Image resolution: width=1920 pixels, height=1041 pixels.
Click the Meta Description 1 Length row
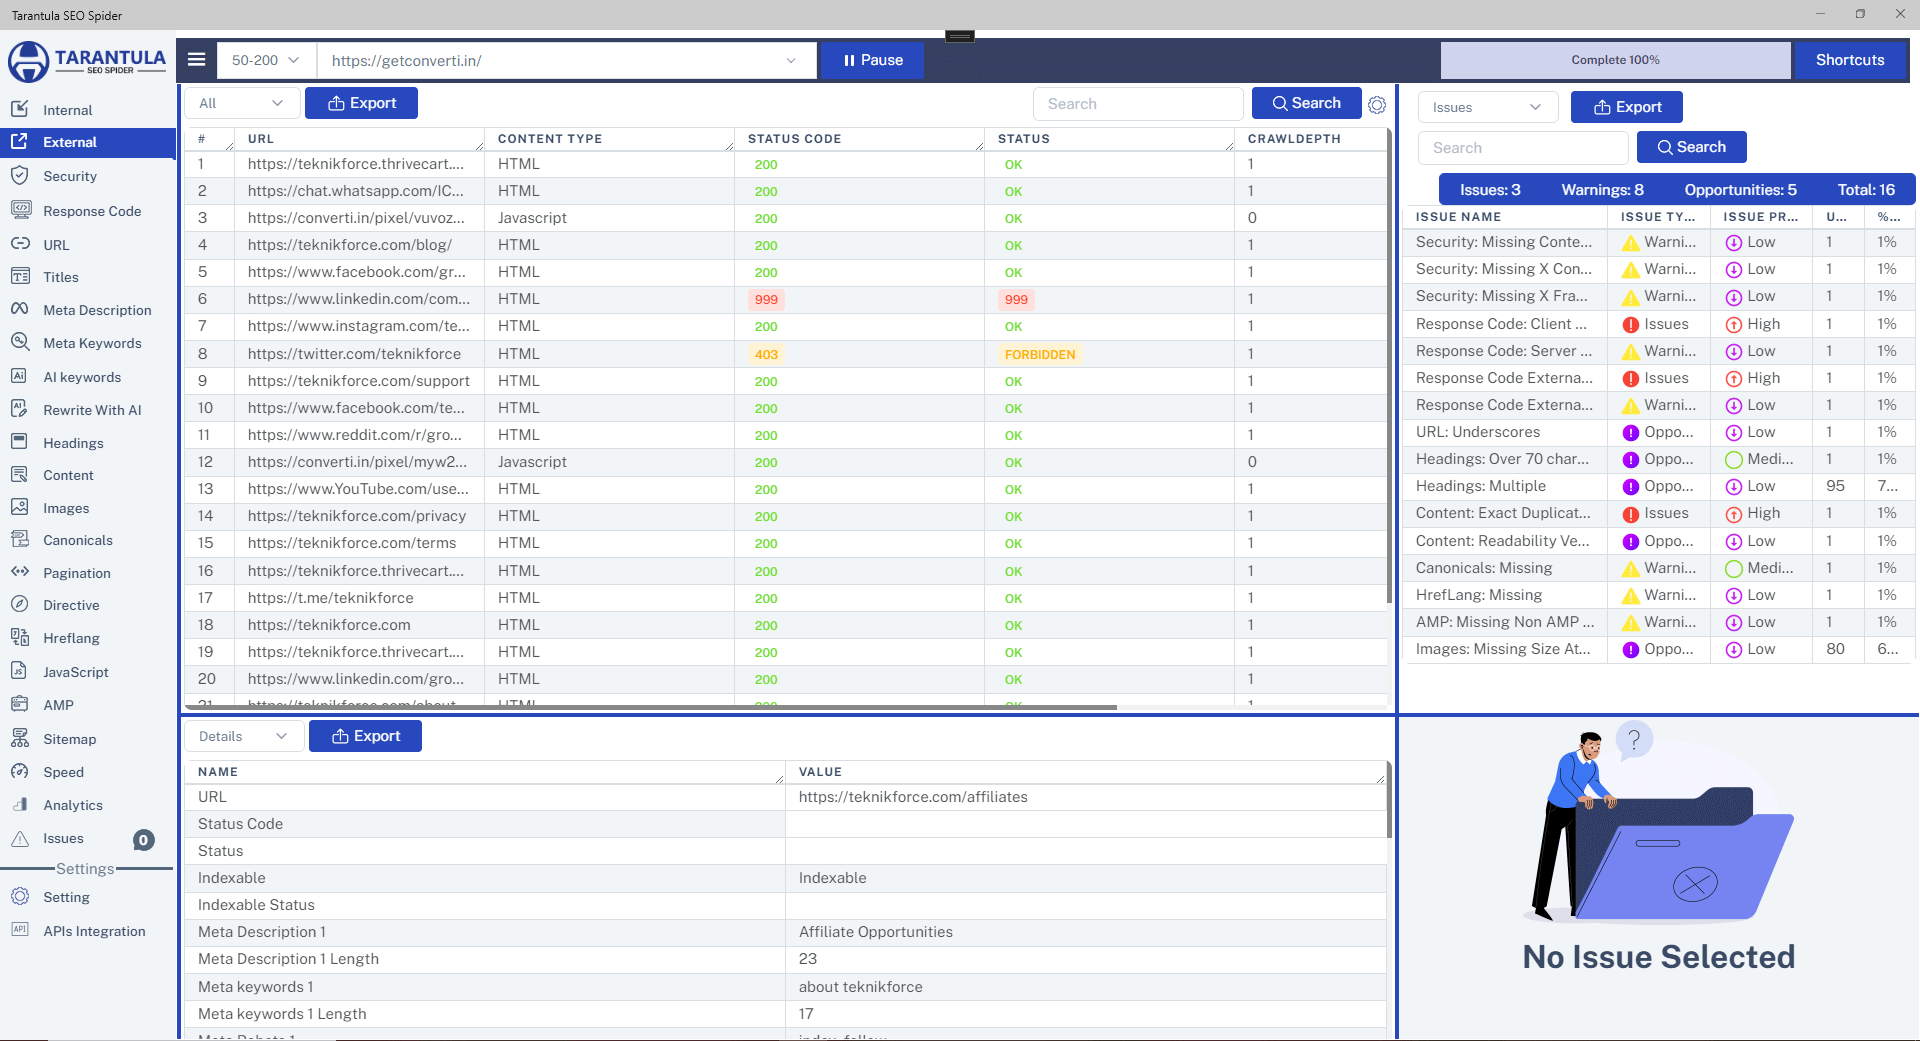pos(786,959)
